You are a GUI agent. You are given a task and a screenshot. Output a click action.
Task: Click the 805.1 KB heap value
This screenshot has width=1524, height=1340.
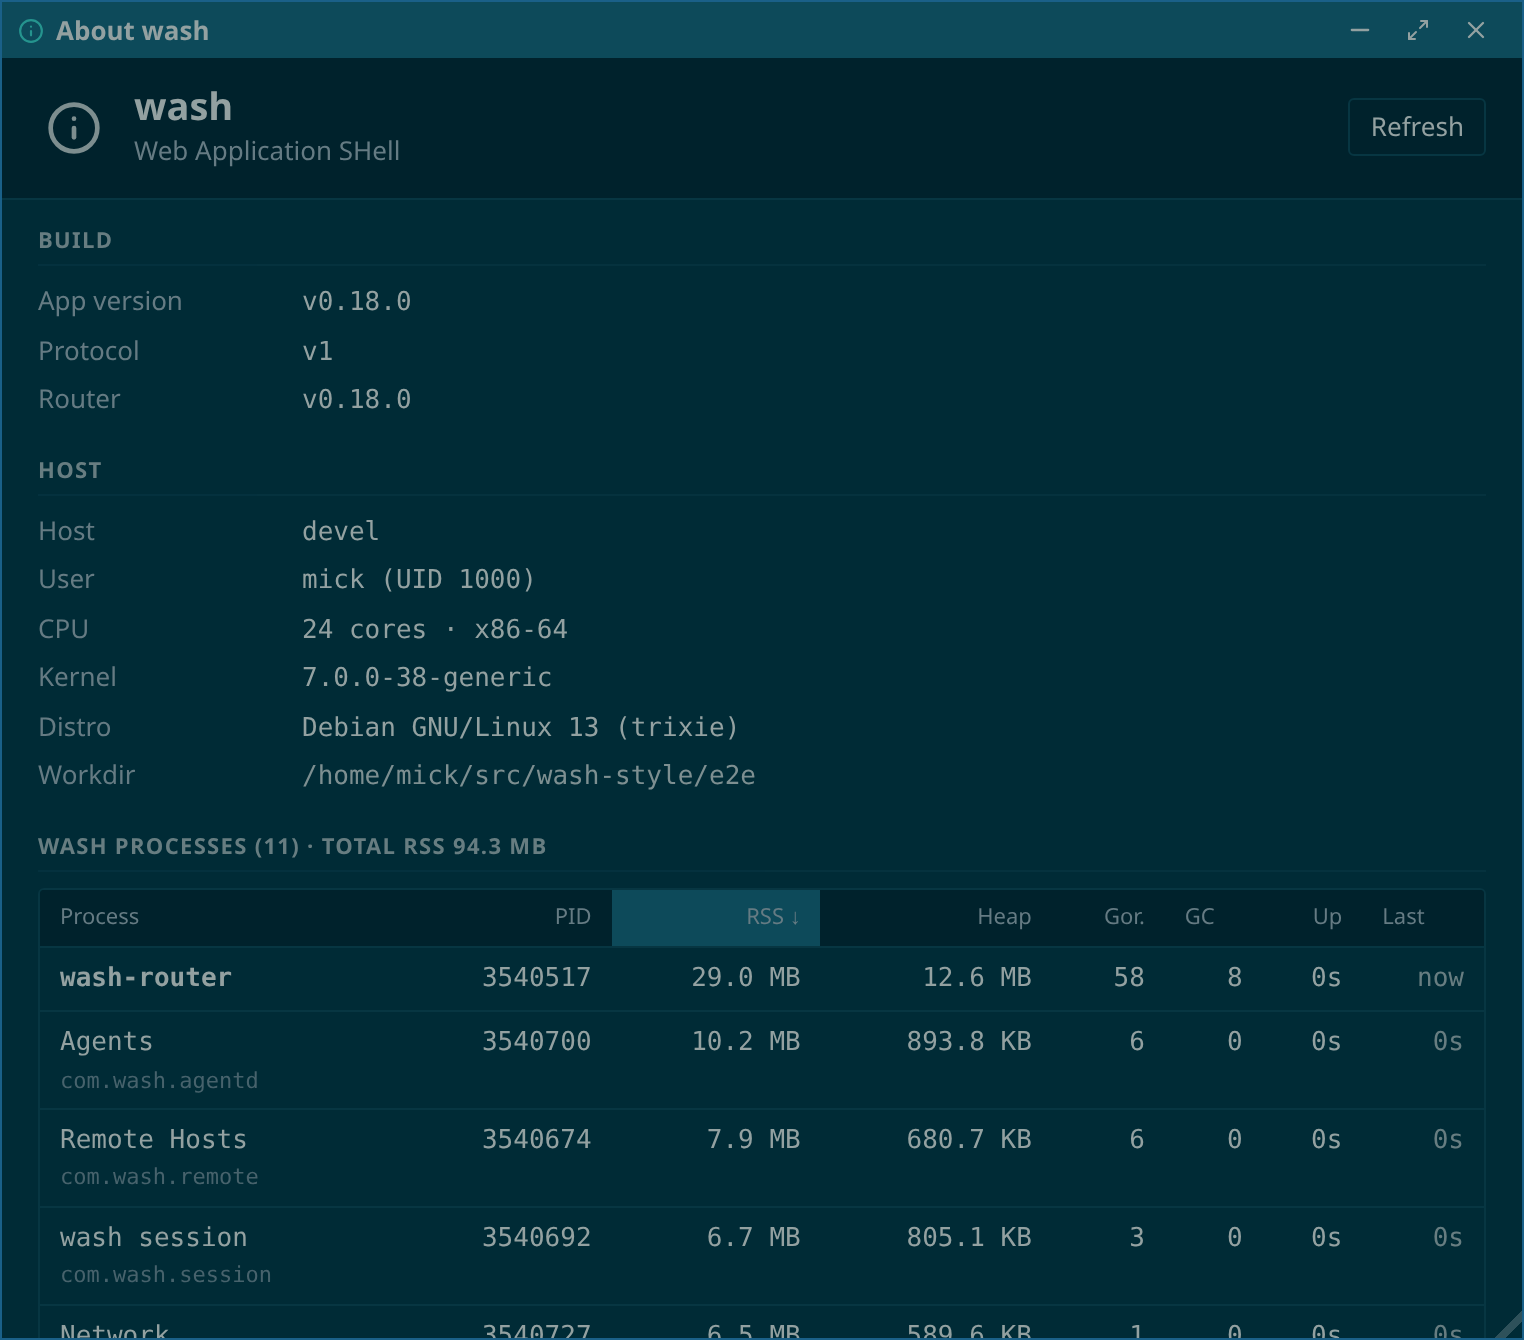[968, 1237]
